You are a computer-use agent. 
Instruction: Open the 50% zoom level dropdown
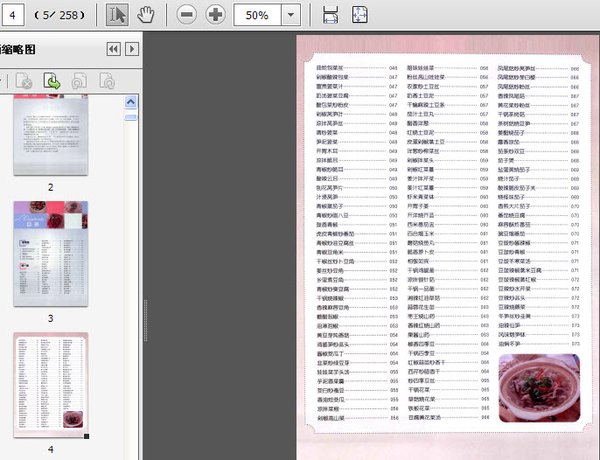(x=290, y=15)
